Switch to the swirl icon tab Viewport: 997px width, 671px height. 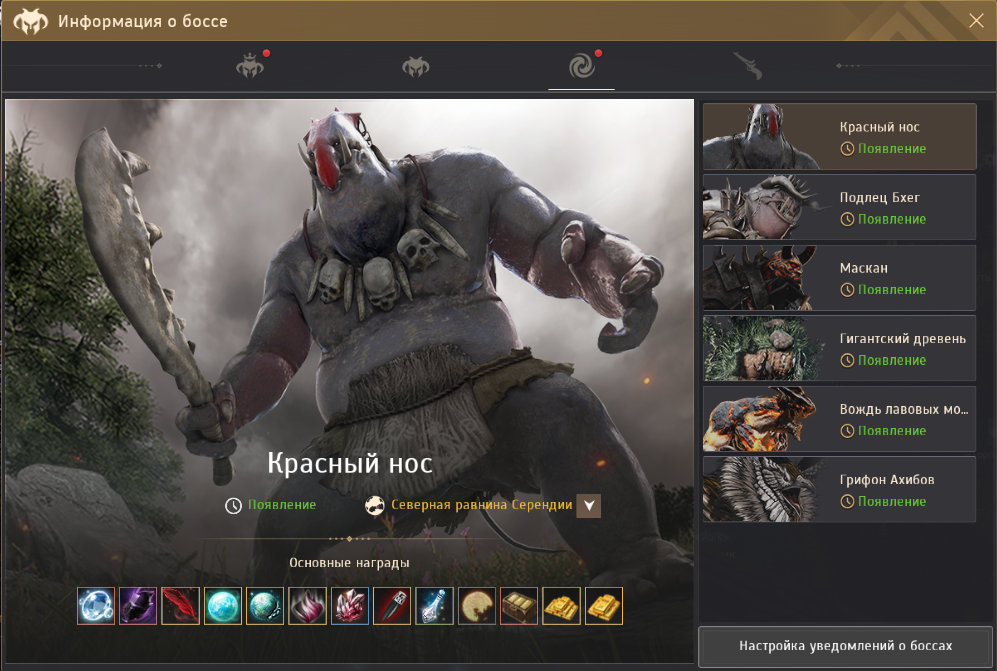coord(581,67)
